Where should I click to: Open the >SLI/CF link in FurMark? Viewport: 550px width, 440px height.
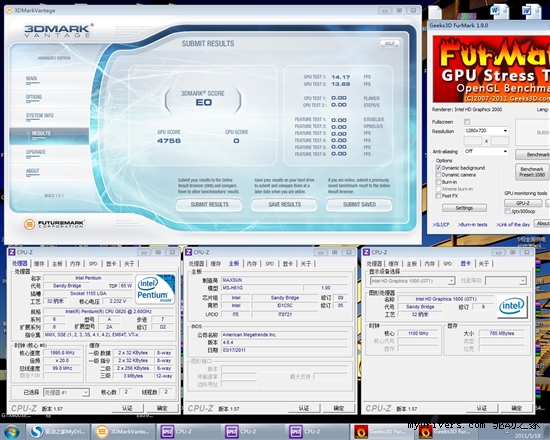tap(441, 225)
